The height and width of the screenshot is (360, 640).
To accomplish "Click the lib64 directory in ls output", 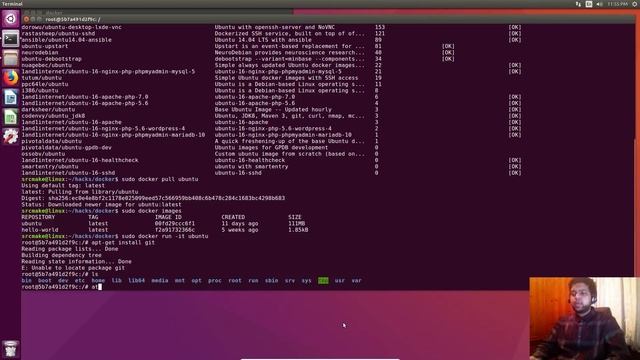I will pyautogui.click(x=136, y=280).
